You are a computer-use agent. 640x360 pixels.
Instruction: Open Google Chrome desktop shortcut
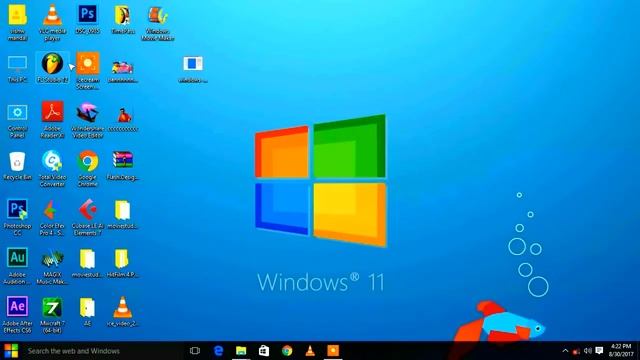(x=88, y=168)
